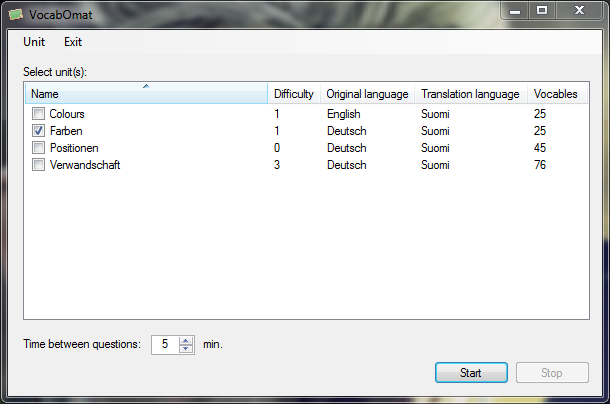Click difficulty value 3 for Verwandschaft
Image resolution: width=610 pixels, height=404 pixels.
pyautogui.click(x=277, y=165)
